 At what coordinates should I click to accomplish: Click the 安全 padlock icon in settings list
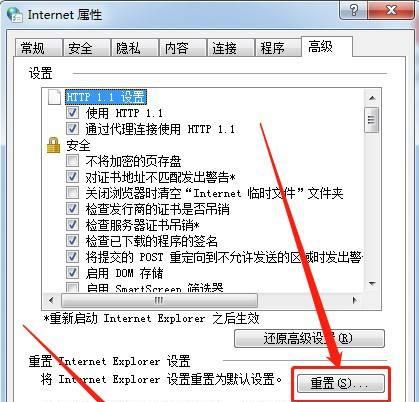point(53,145)
